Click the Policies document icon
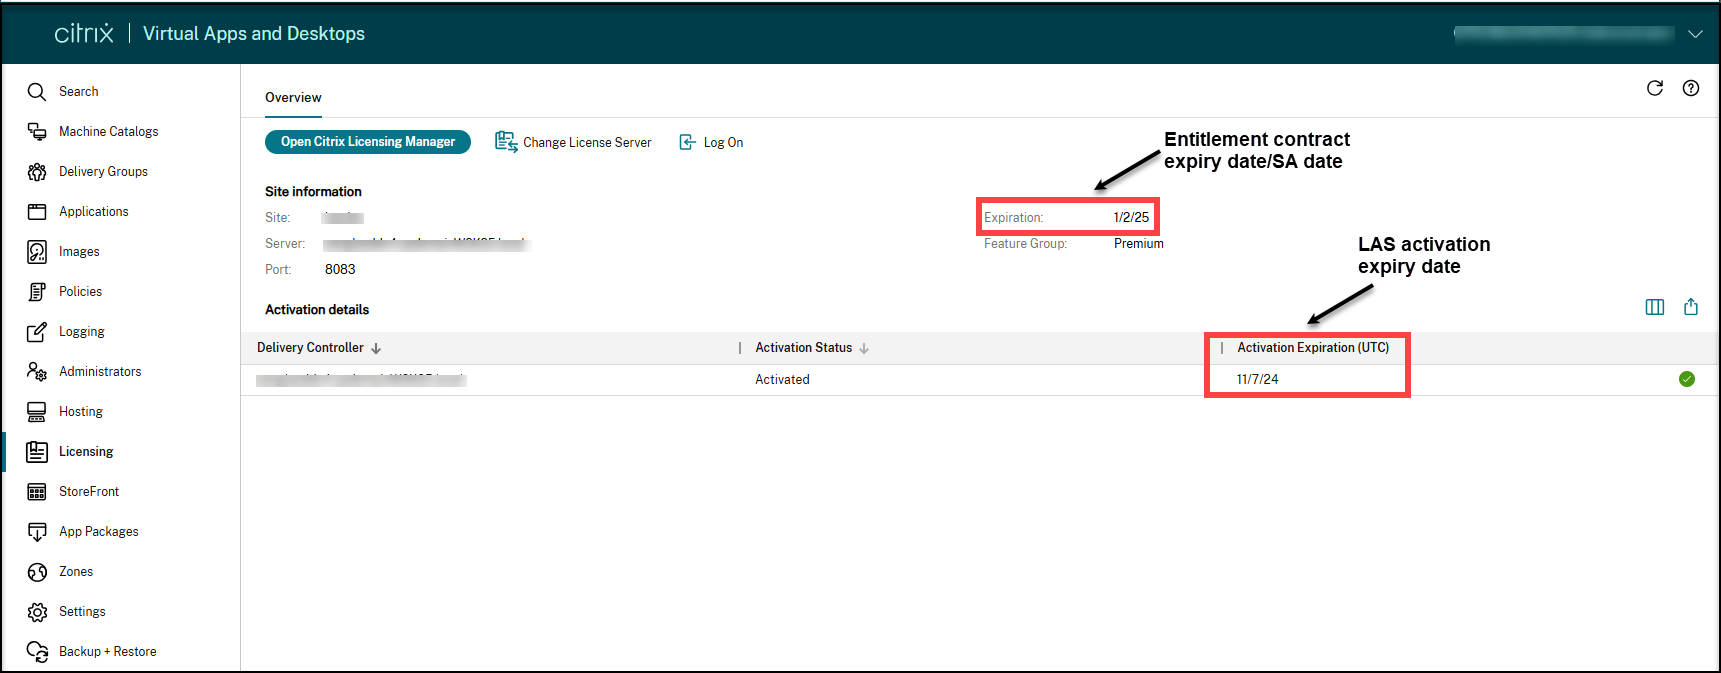This screenshot has height=673, width=1721. click(37, 292)
